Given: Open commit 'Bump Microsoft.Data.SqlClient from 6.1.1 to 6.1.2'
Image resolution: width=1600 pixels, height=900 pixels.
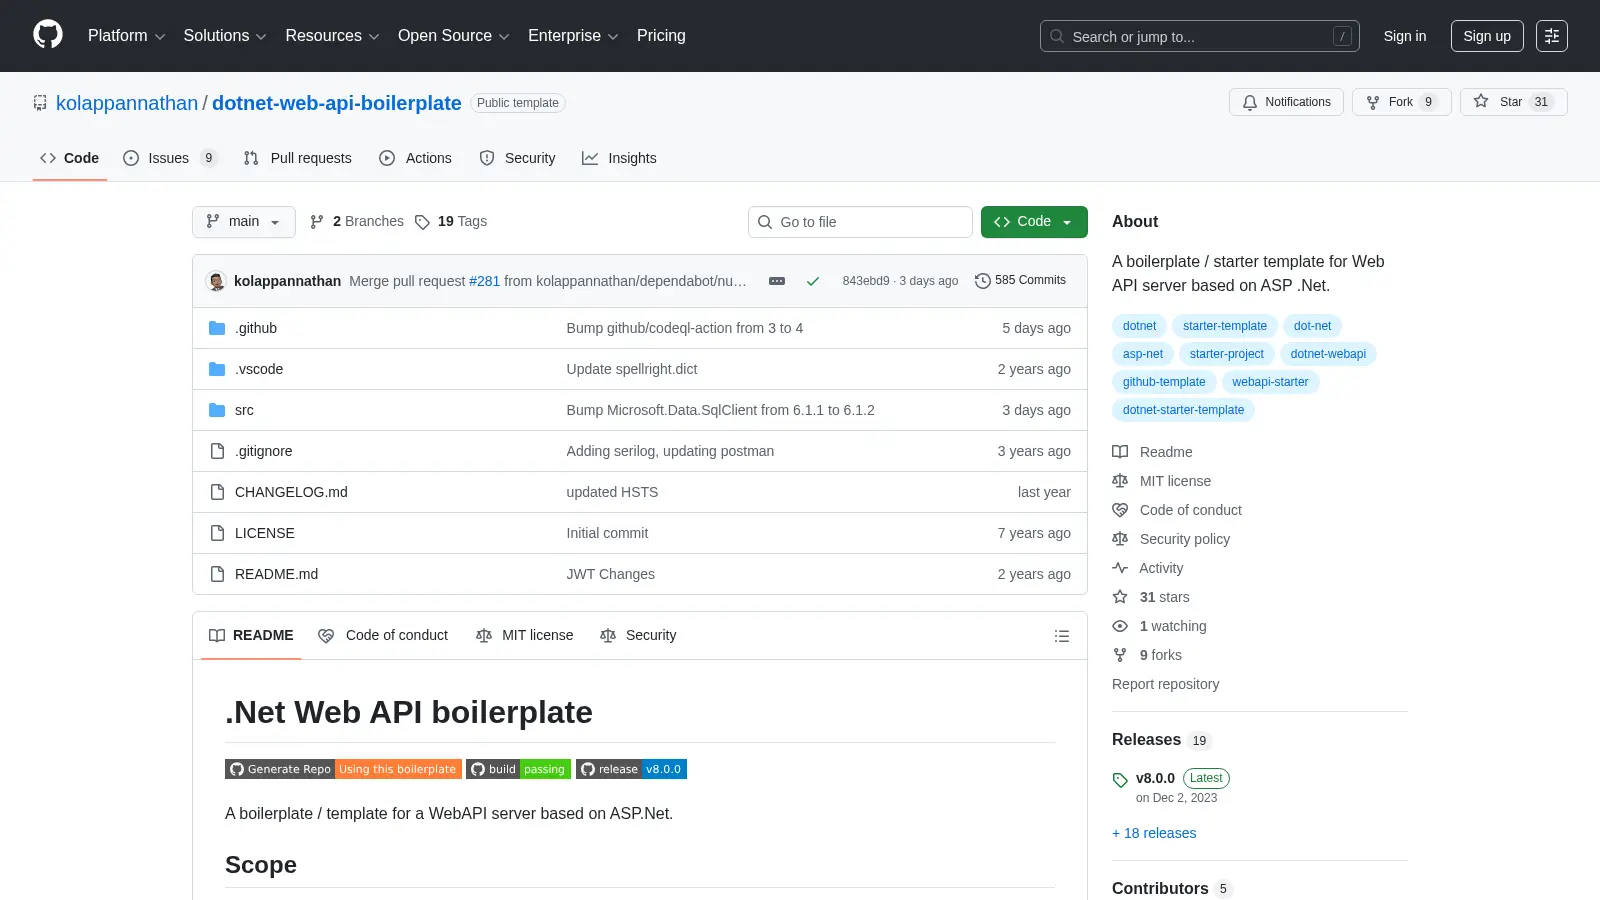Looking at the screenshot, I should pyautogui.click(x=720, y=410).
